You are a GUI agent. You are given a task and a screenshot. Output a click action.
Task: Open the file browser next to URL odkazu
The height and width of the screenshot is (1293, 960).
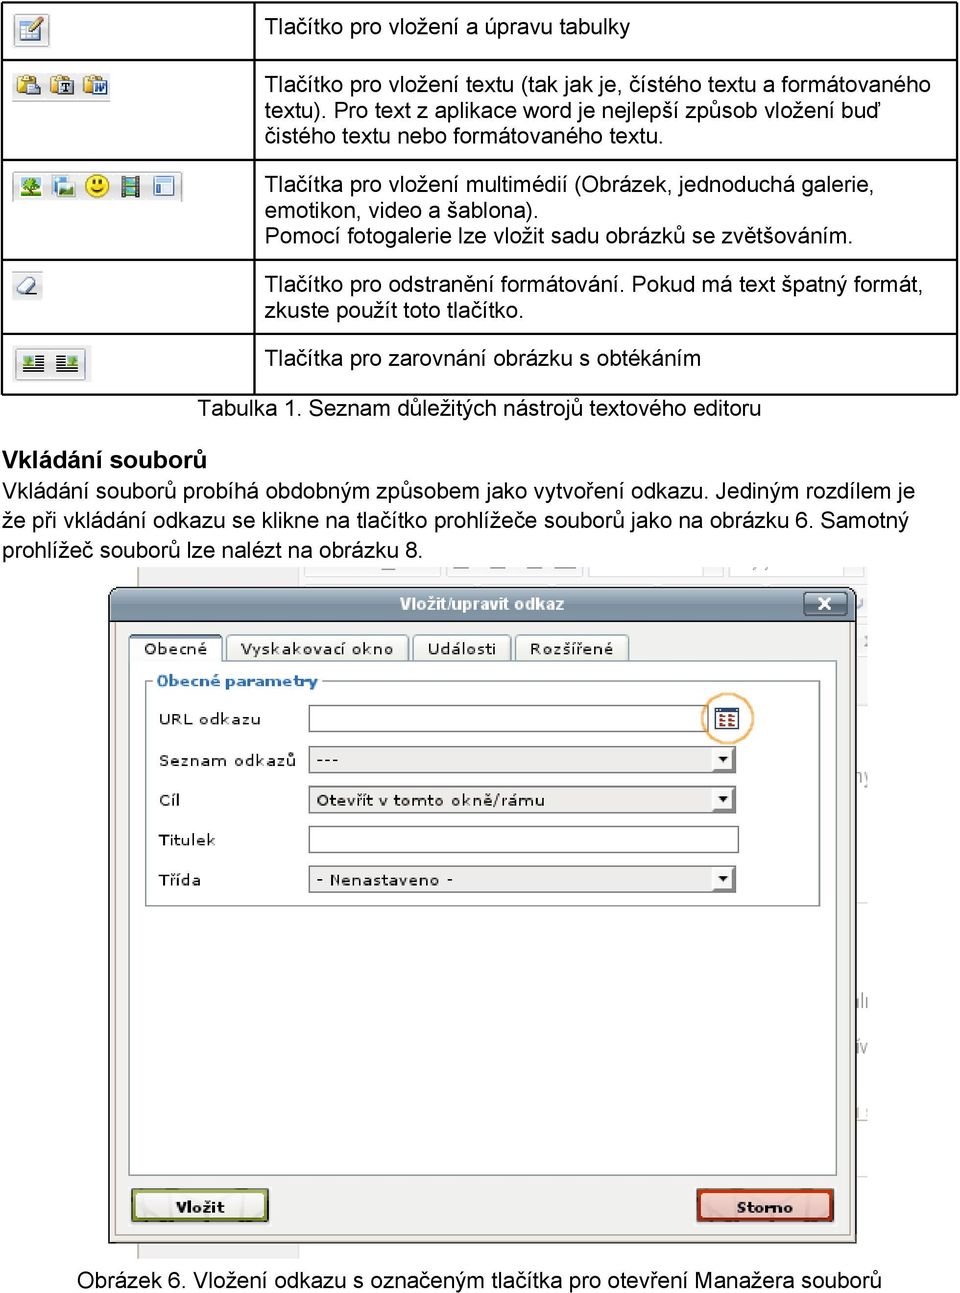pyautogui.click(x=727, y=719)
